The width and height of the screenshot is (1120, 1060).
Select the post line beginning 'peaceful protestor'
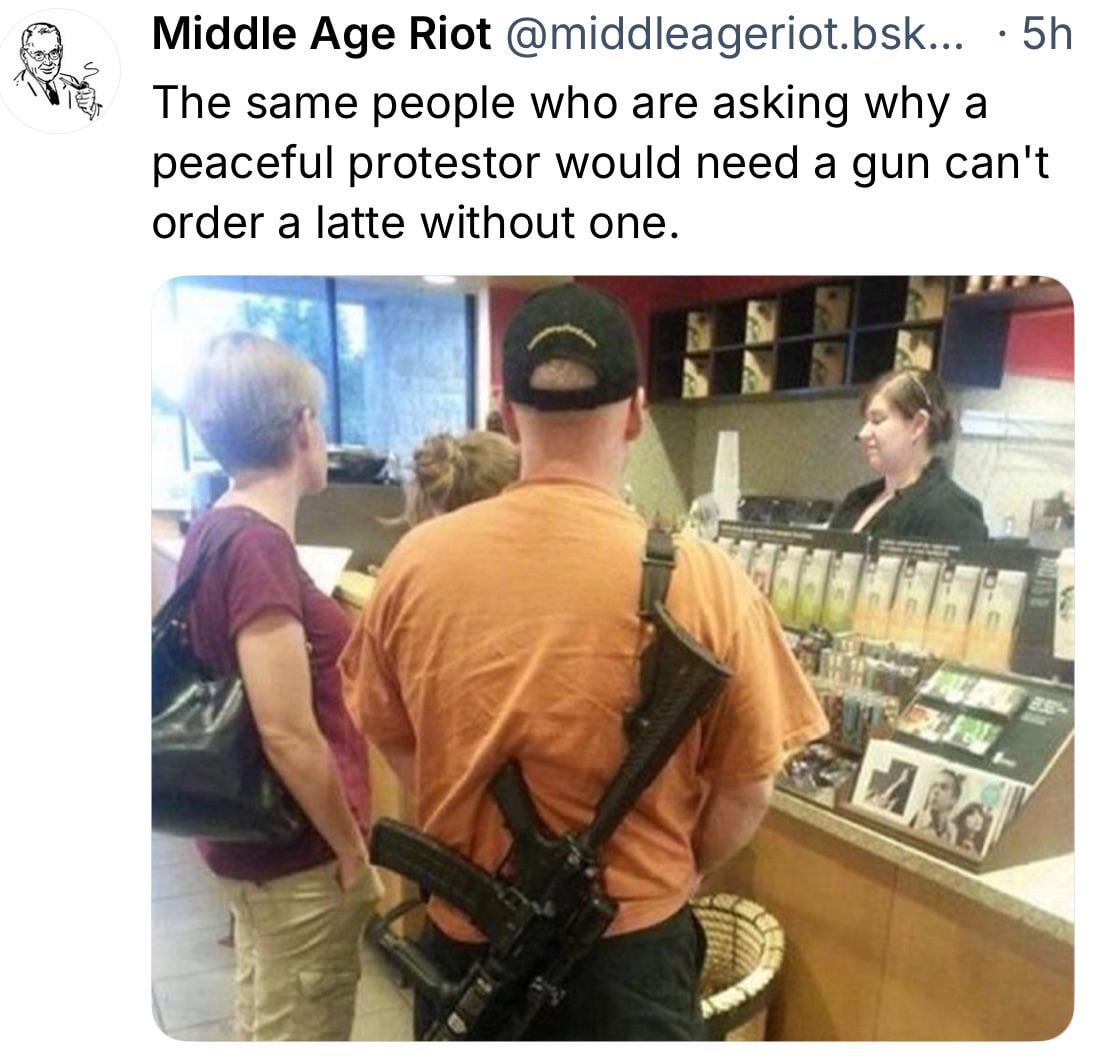(600, 163)
